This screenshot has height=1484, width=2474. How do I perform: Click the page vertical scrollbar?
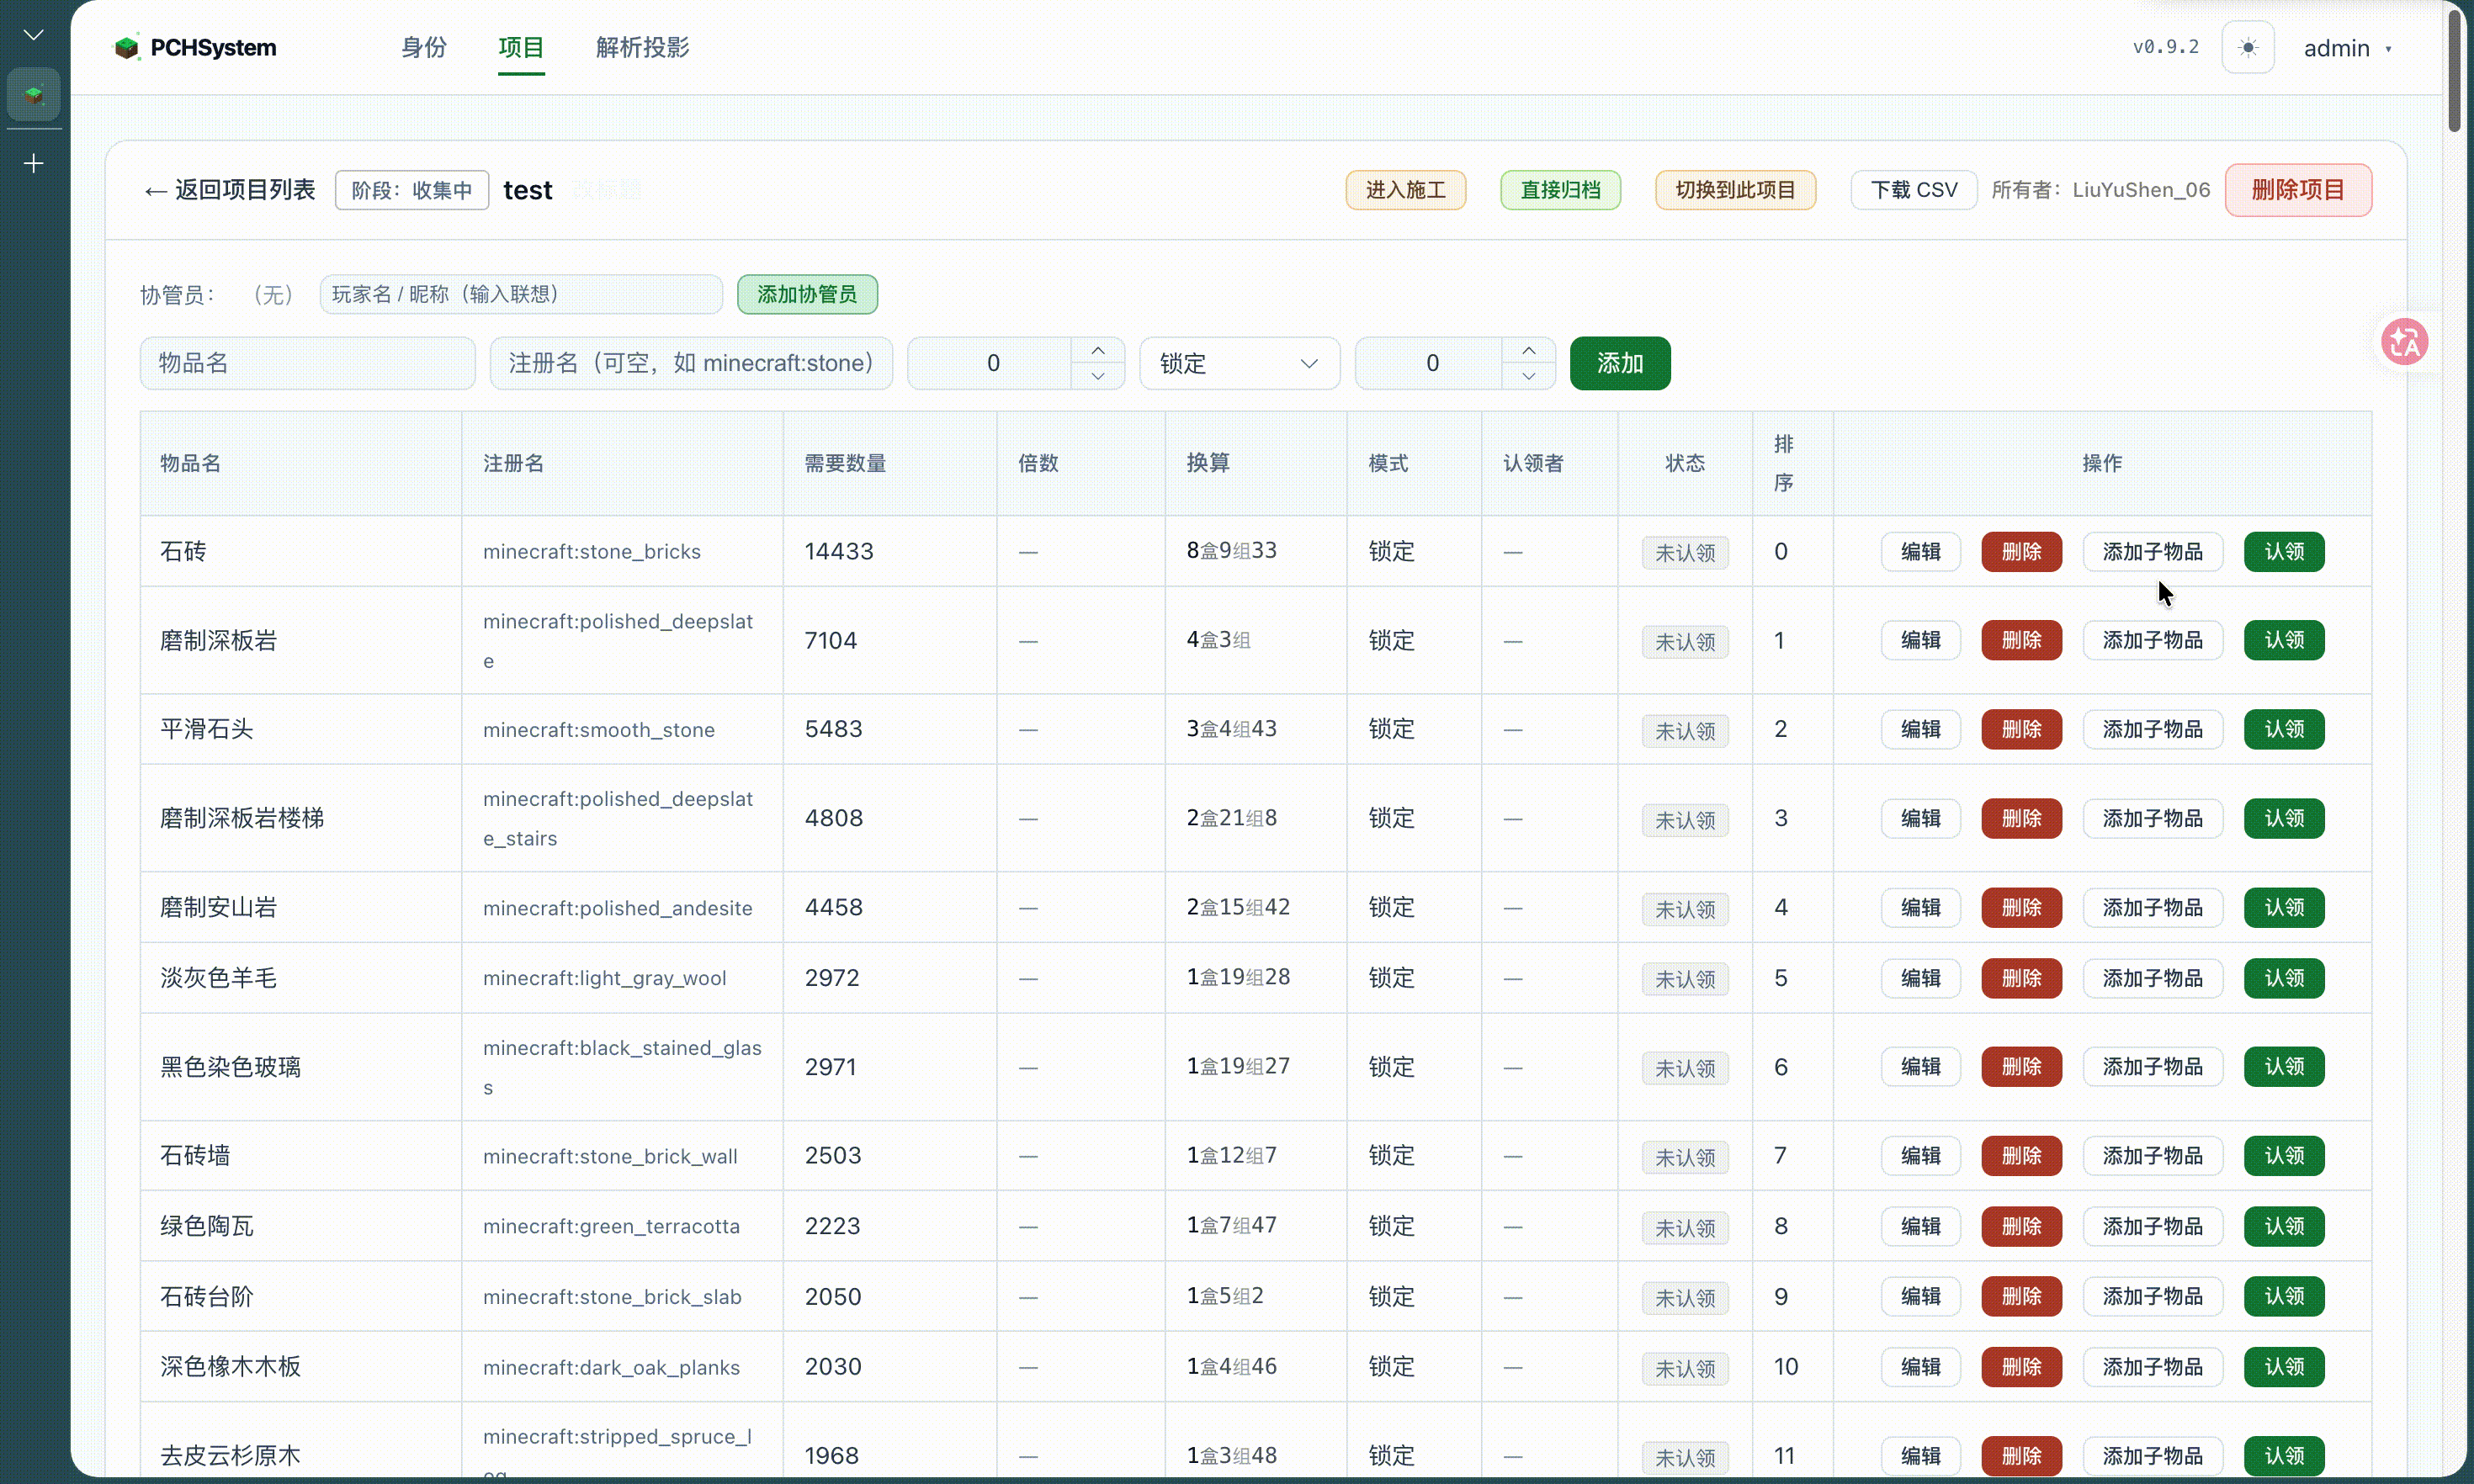(2454, 70)
